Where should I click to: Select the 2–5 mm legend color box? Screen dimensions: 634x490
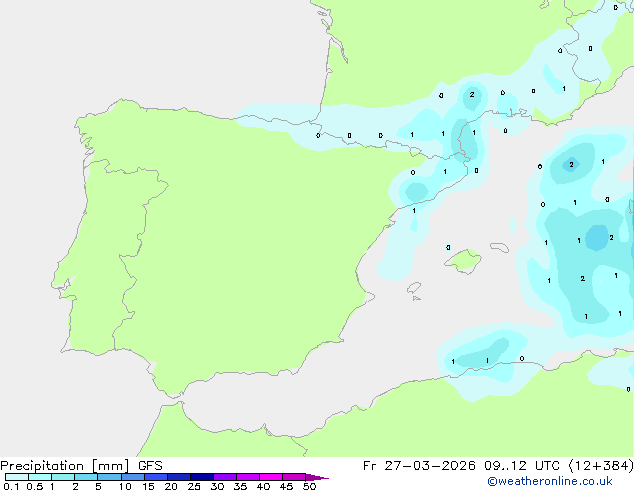(86, 477)
